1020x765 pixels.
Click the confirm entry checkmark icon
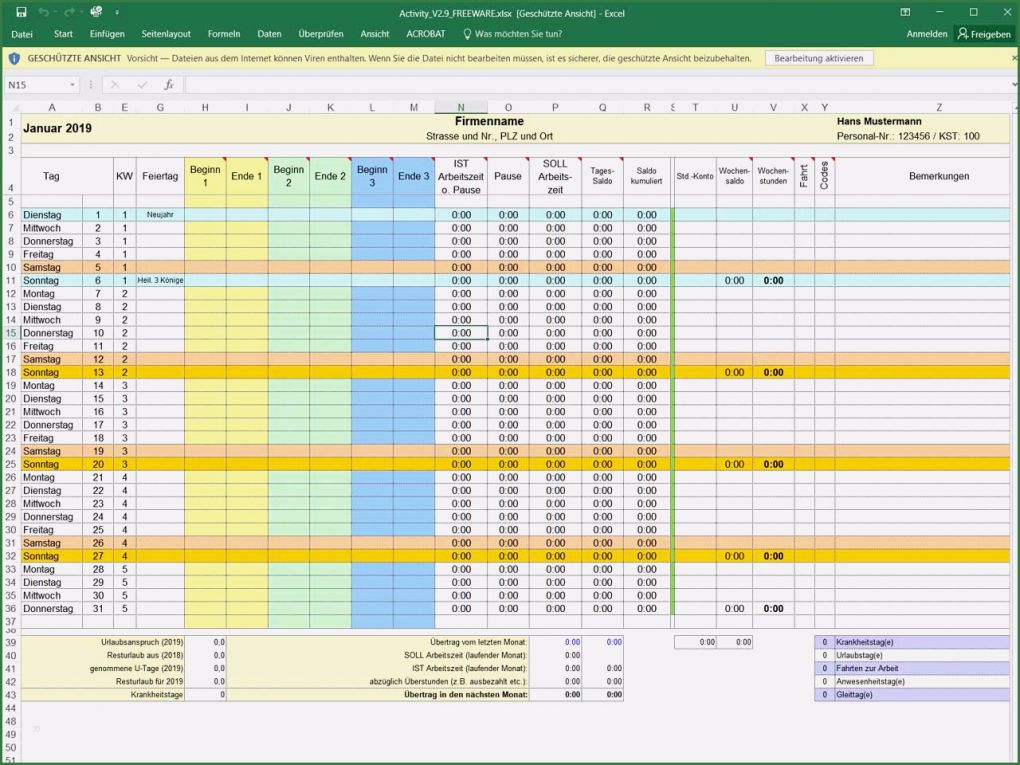[142, 85]
